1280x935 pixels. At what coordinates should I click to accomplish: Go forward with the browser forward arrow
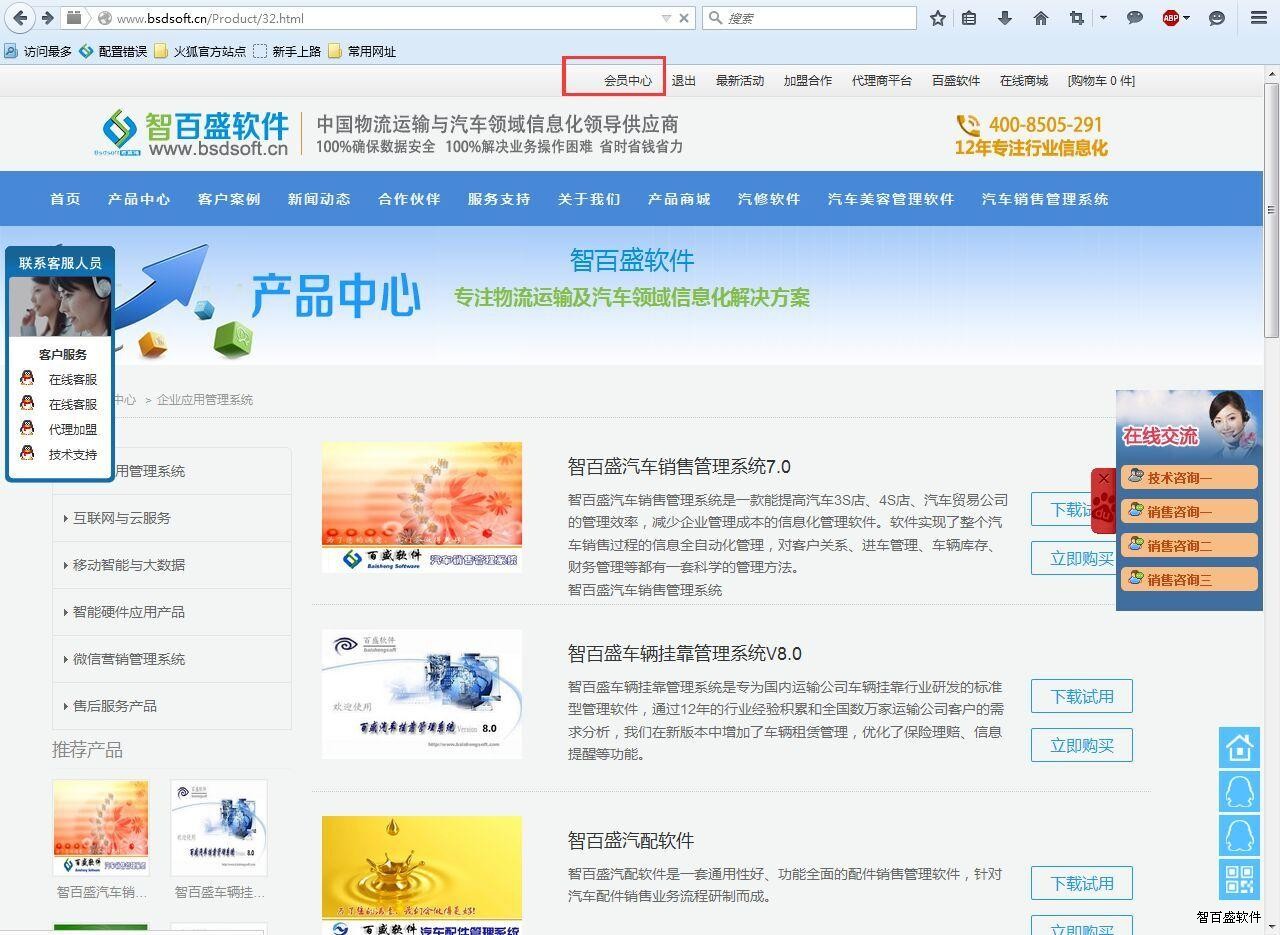point(46,18)
